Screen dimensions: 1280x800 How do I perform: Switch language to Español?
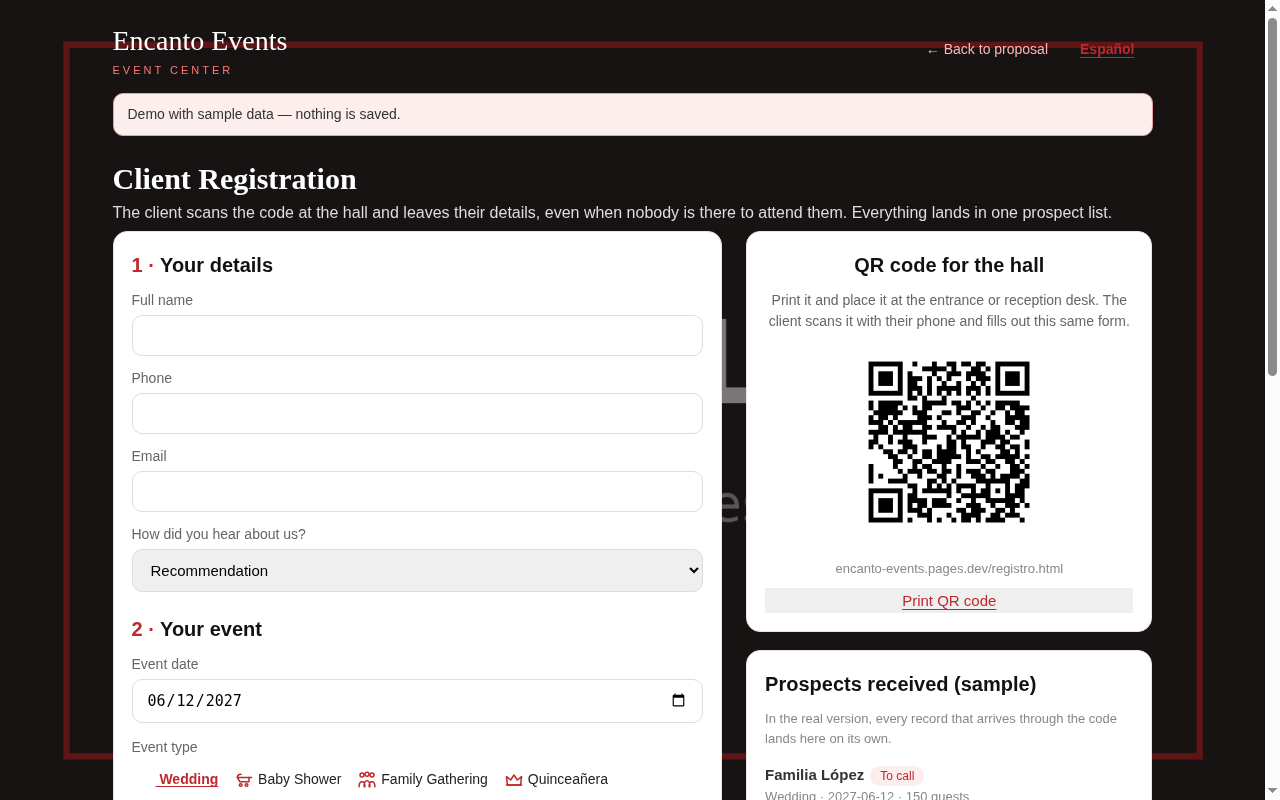(x=1107, y=49)
